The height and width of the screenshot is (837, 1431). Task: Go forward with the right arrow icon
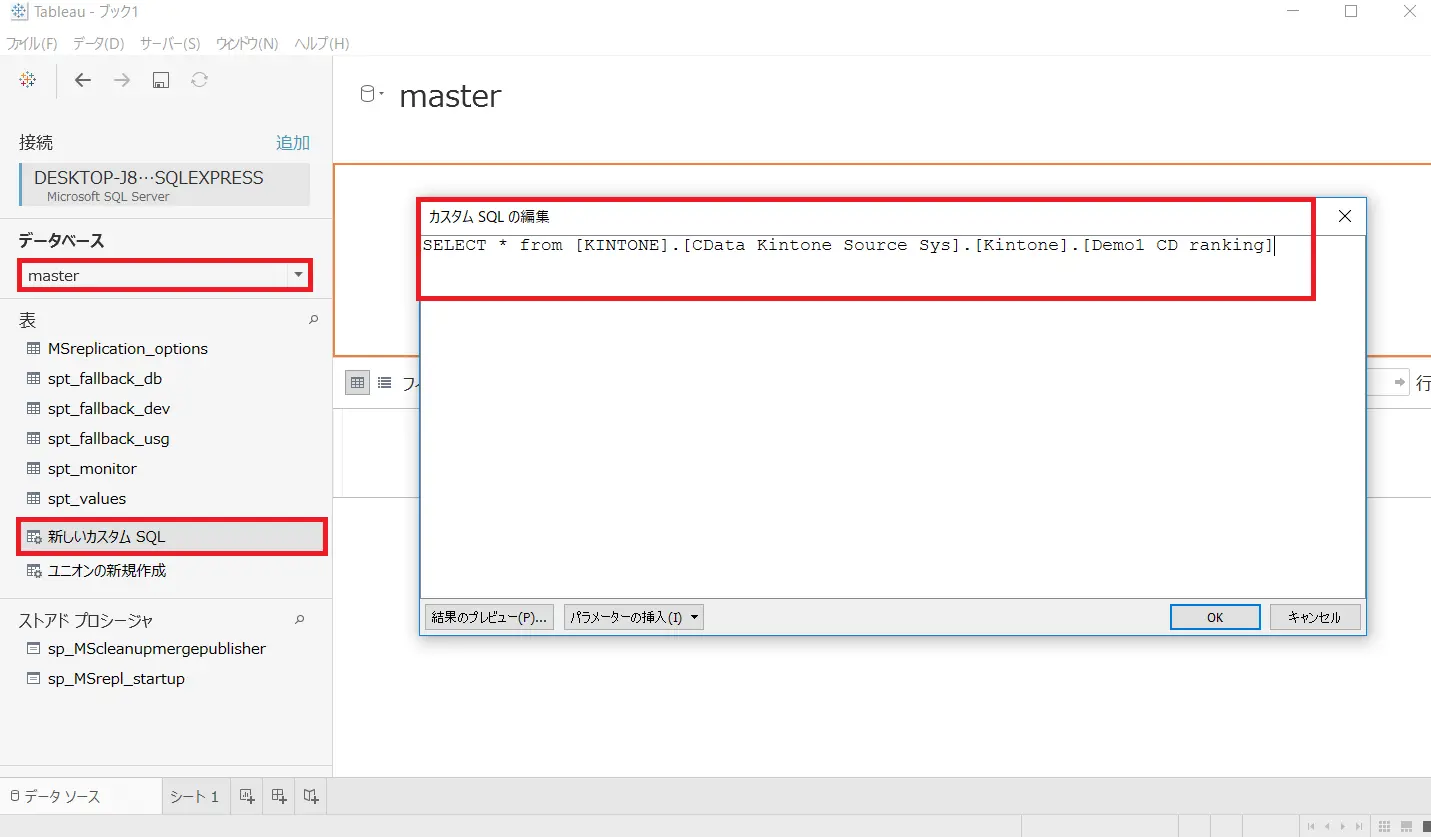click(x=122, y=80)
